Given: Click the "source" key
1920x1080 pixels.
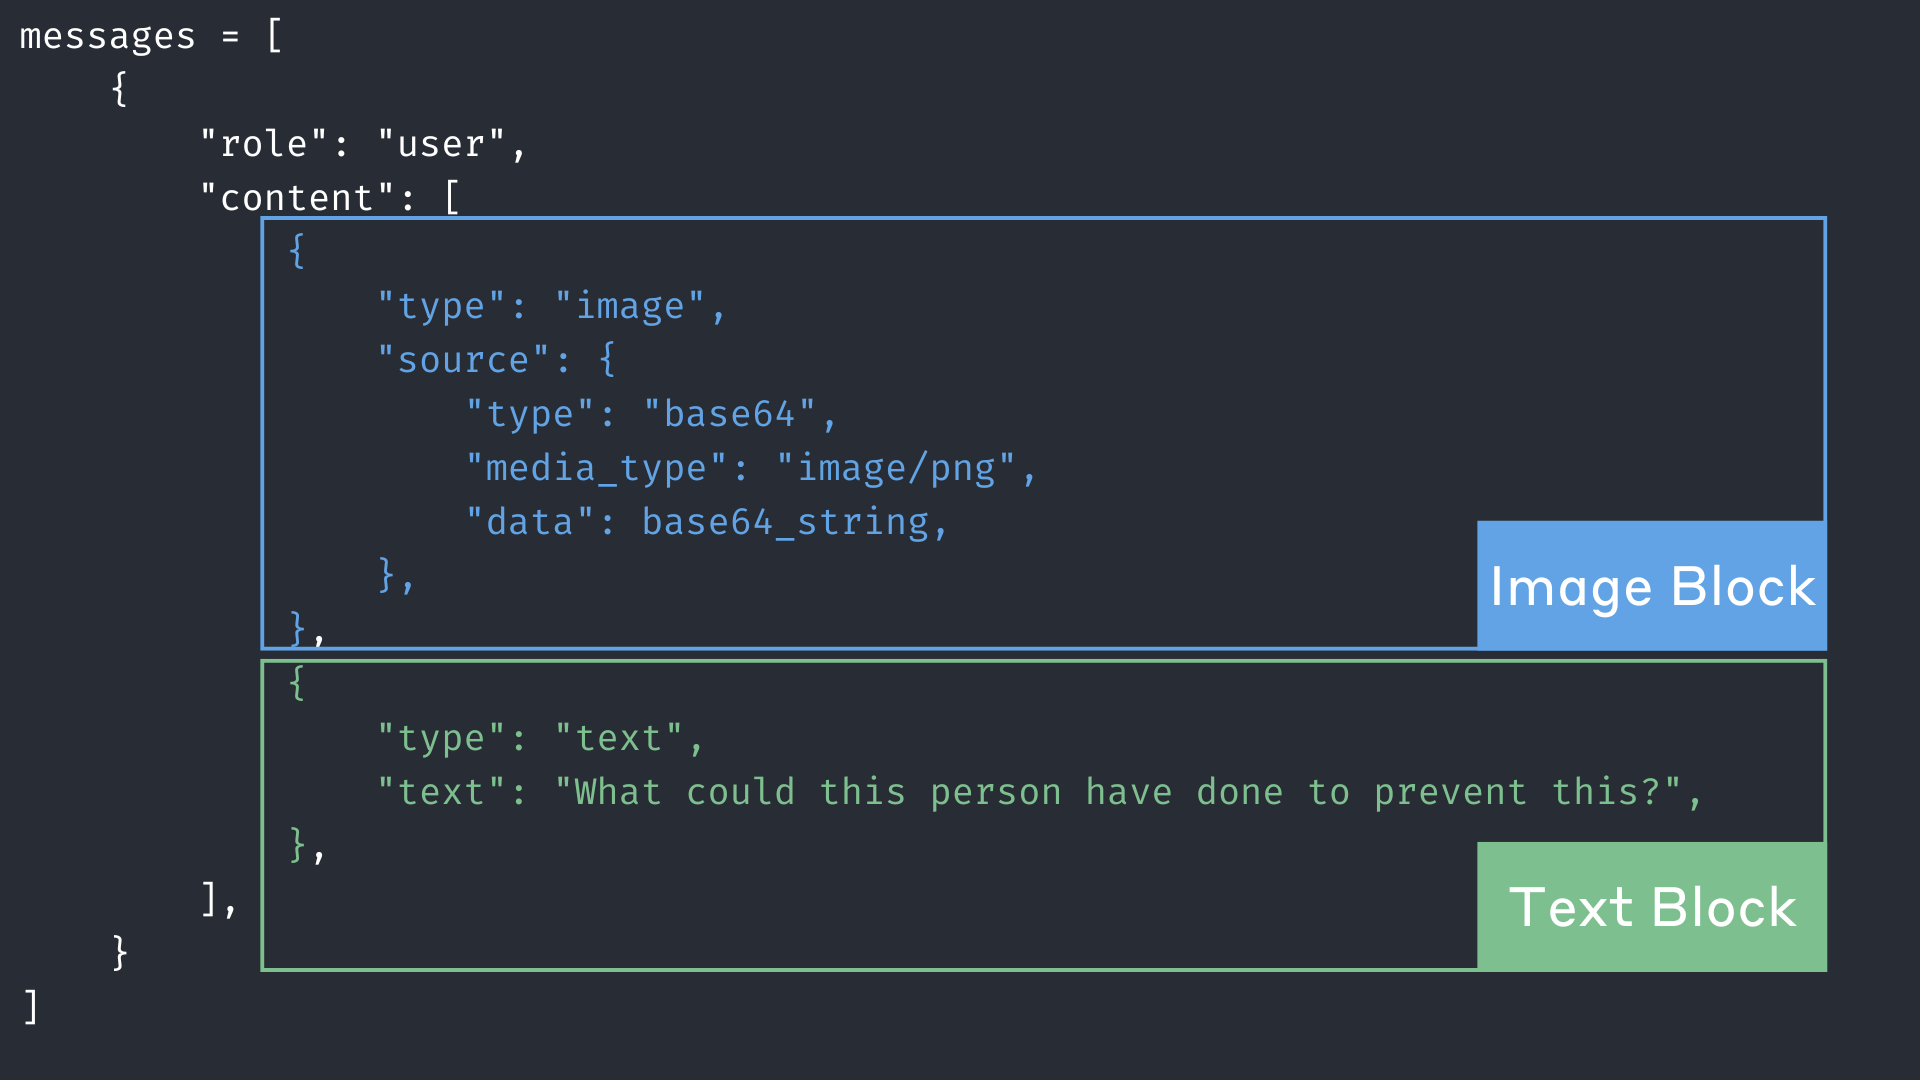Looking at the screenshot, I should coord(463,361).
